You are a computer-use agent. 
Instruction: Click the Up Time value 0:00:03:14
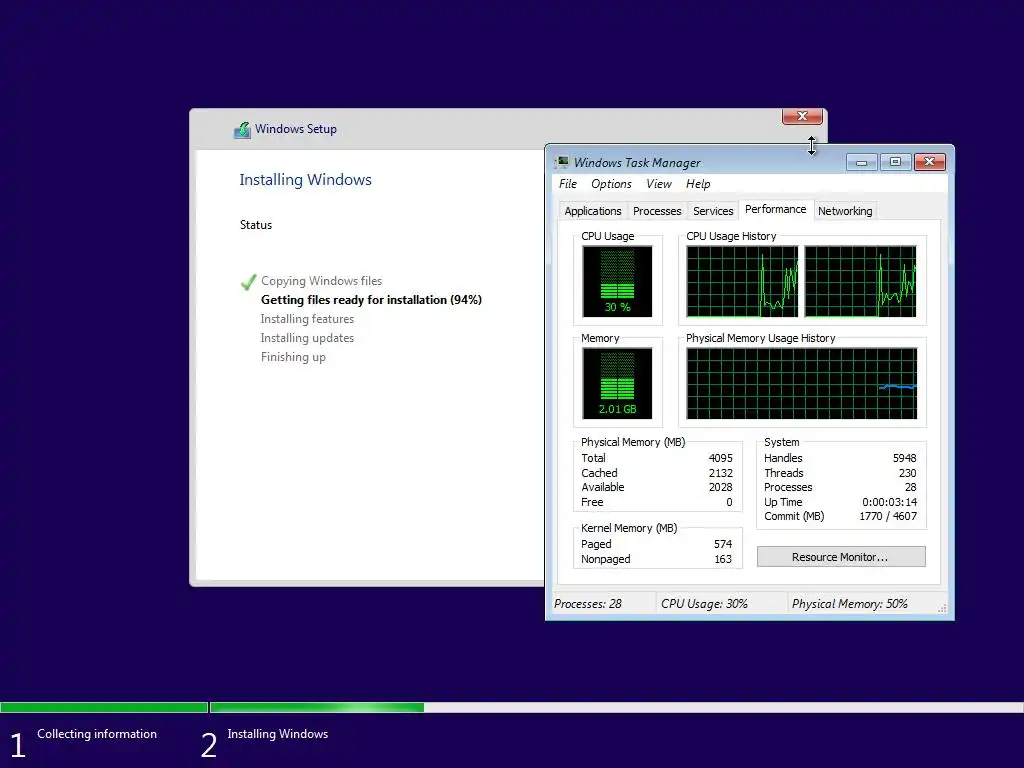pos(889,502)
